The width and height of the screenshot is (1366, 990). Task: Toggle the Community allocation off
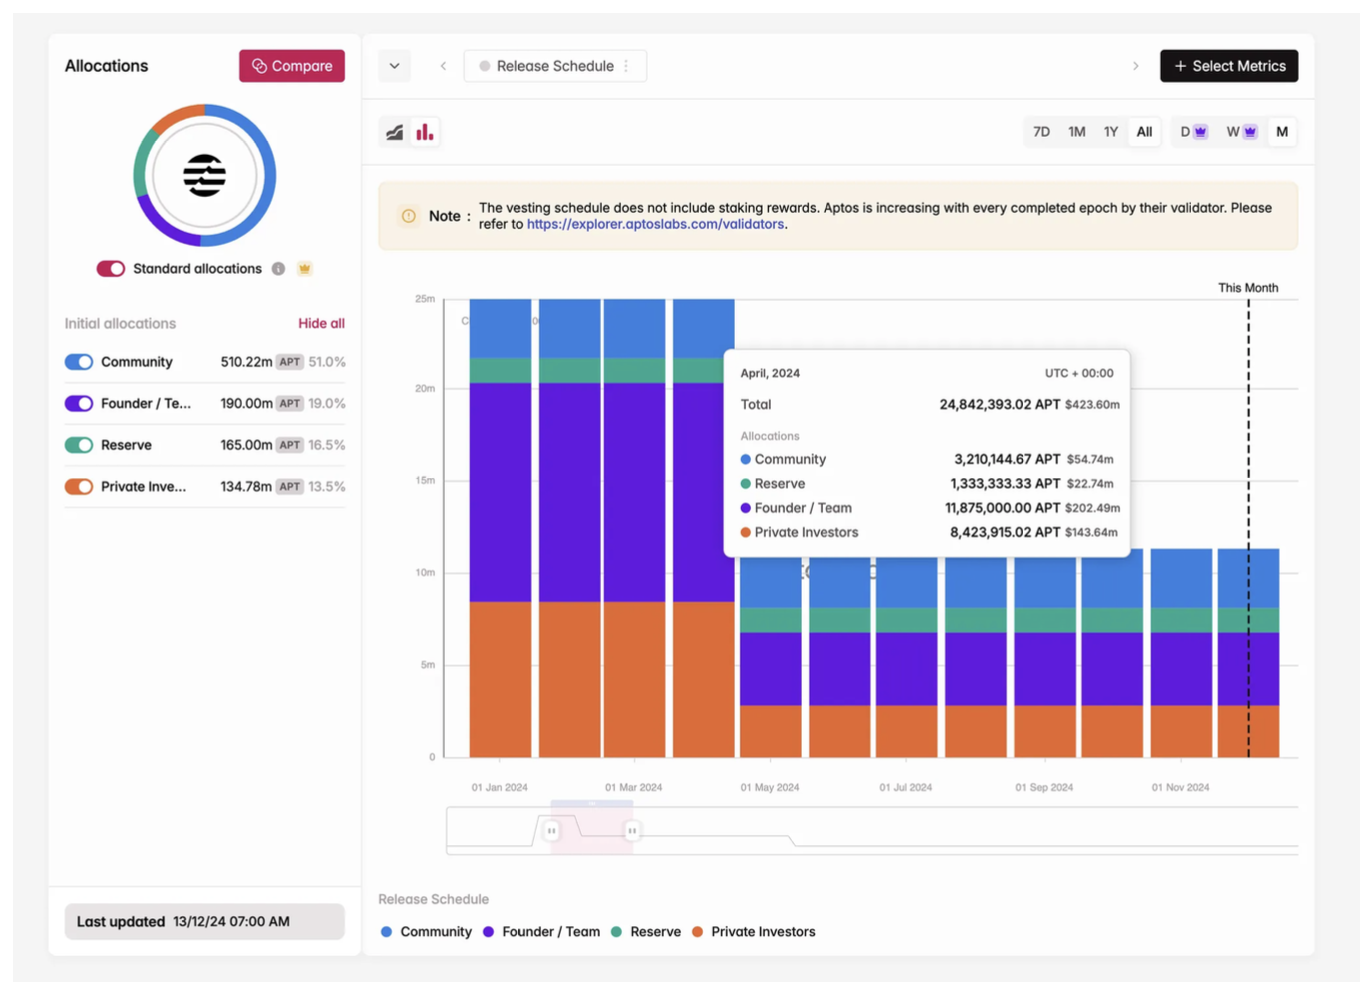(x=79, y=362)
